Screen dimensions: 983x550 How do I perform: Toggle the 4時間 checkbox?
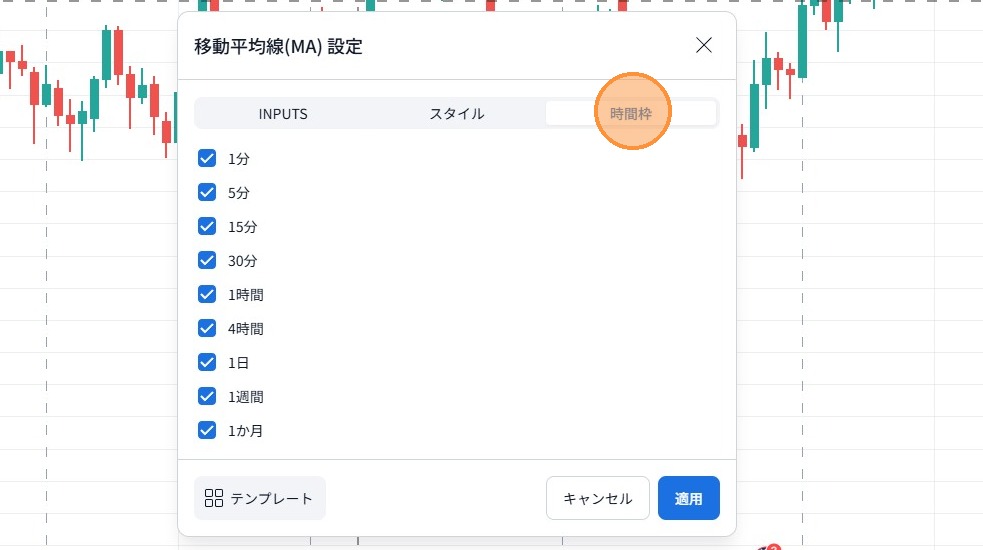[207, 328]
